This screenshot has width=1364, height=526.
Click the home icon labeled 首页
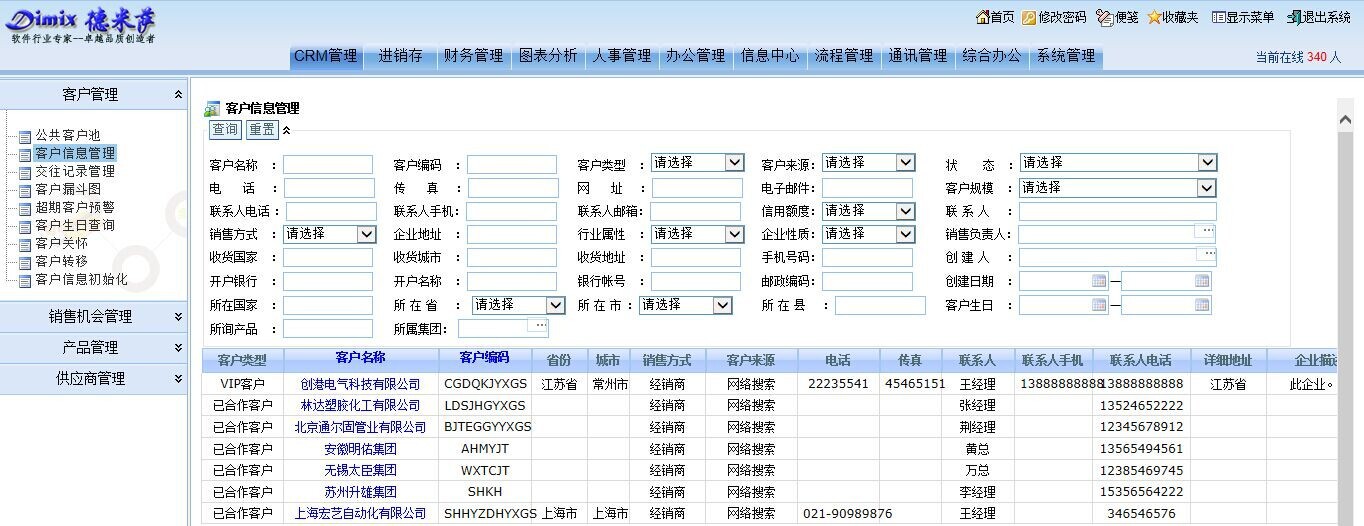pos(982,17)
